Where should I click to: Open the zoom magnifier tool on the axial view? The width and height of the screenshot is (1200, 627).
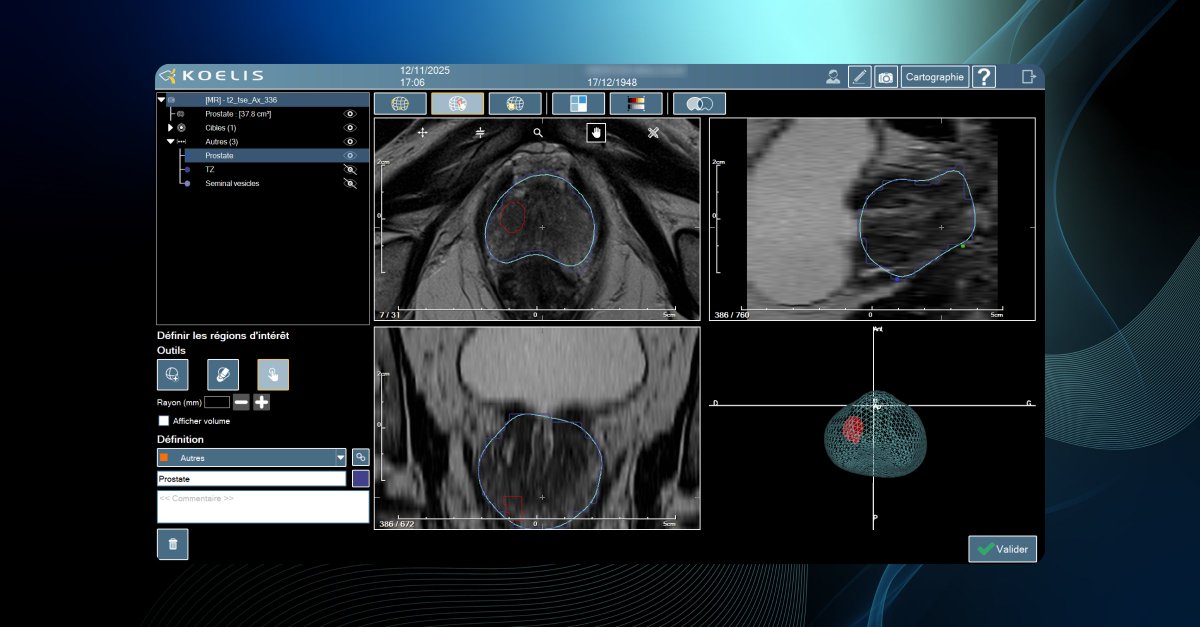tap(540, 131)
